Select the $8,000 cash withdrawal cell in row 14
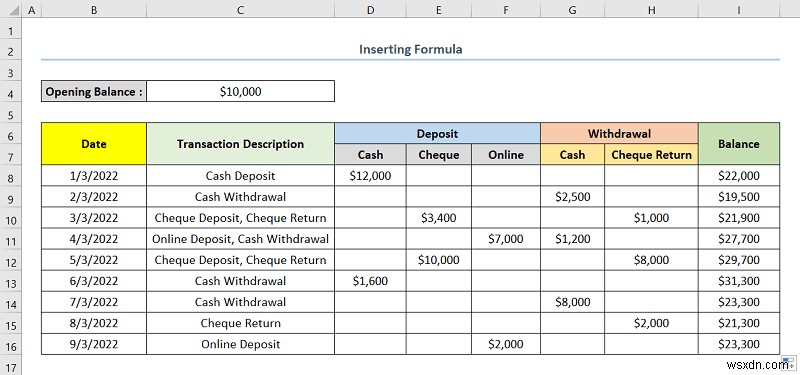The height and width of the screenshot is (375, 800). tap(572, 302)
